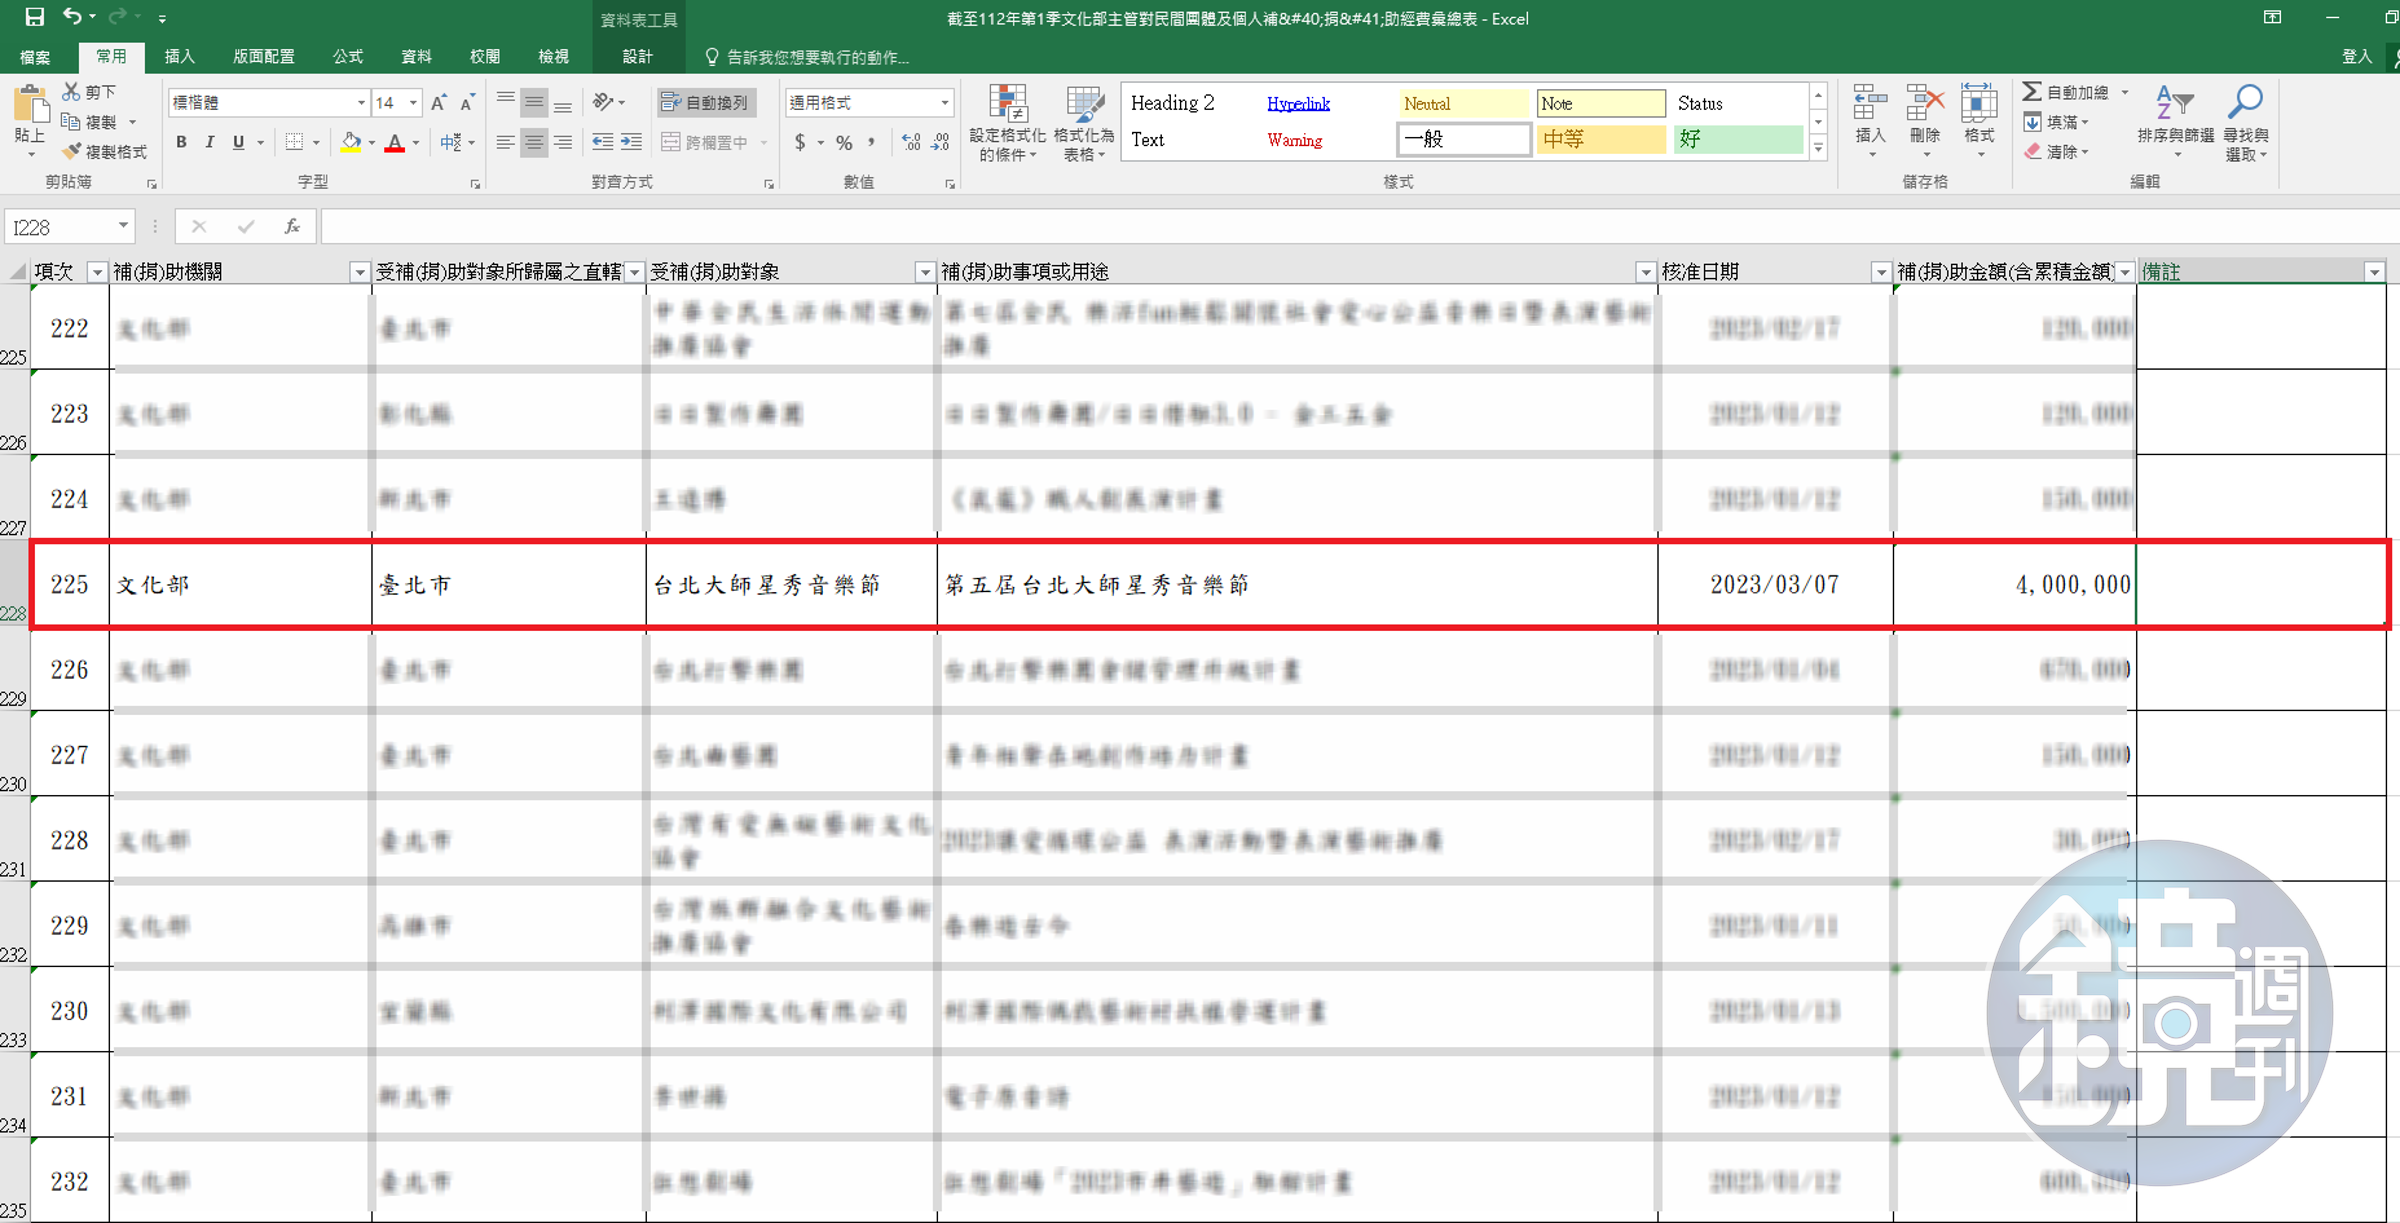2400x1223 pixels.
Task: Click the Undo arrow icon
Action: point(72,17)
